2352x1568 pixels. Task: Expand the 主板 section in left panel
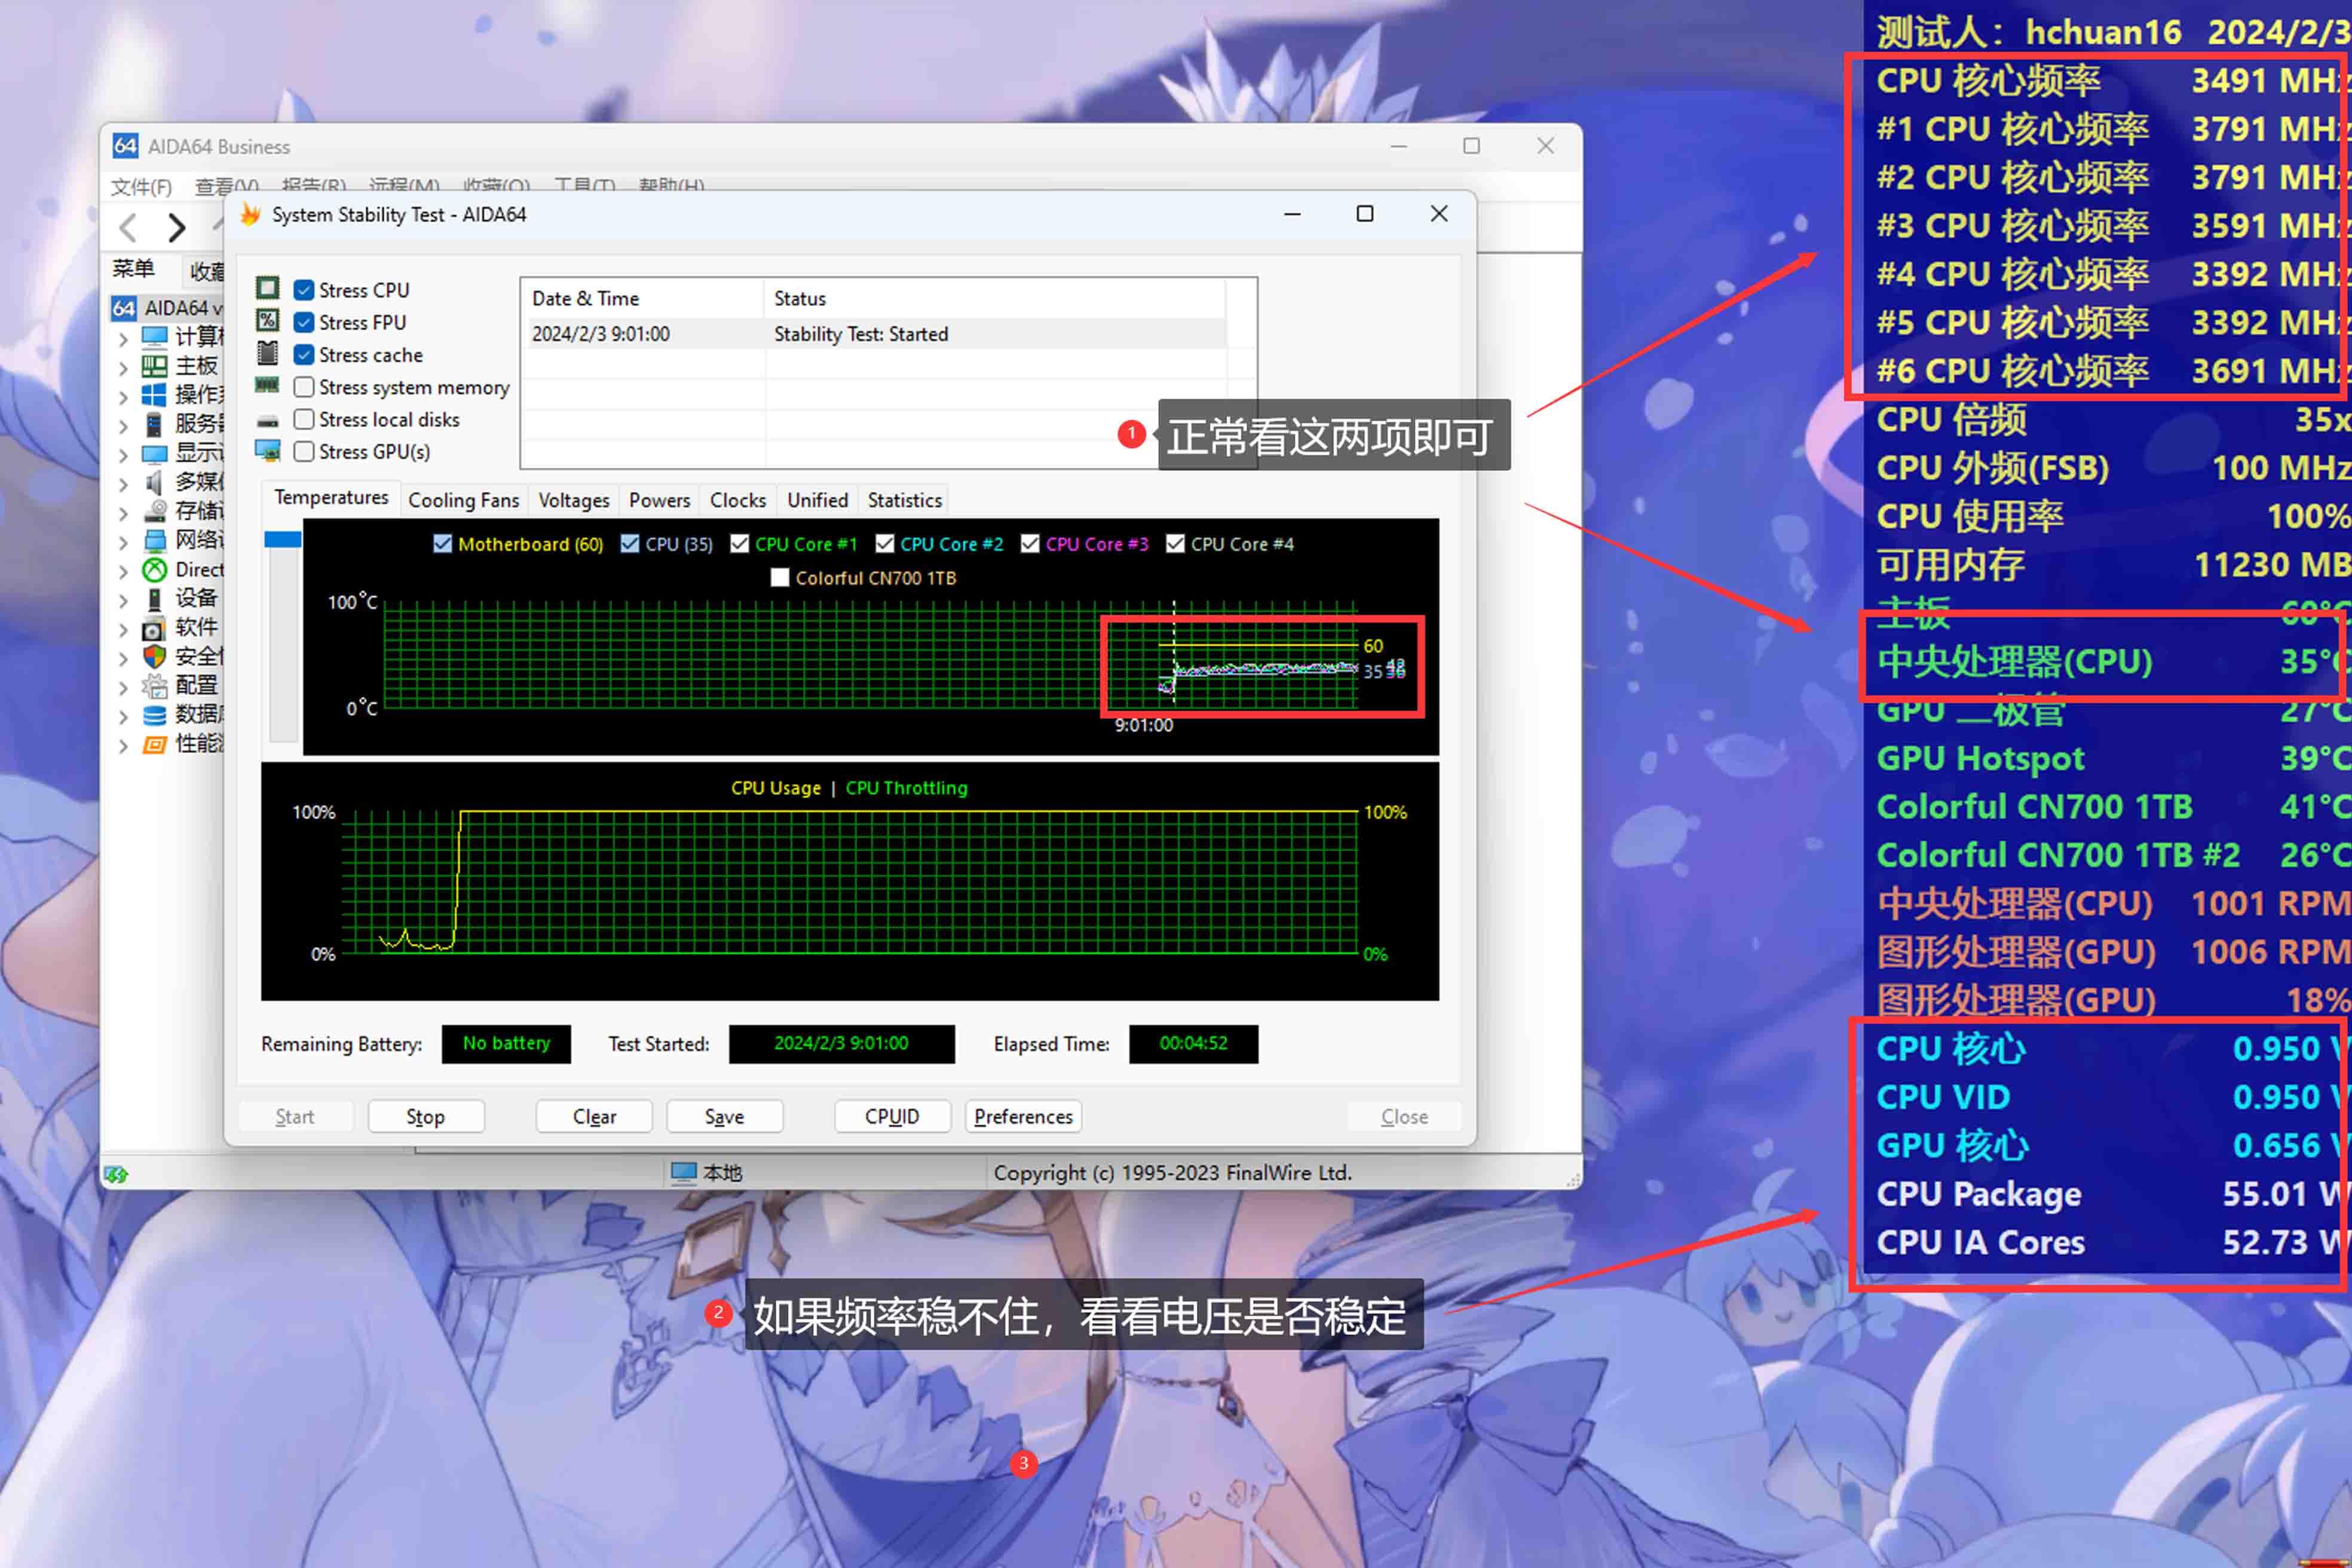click(x=126, y=367)
